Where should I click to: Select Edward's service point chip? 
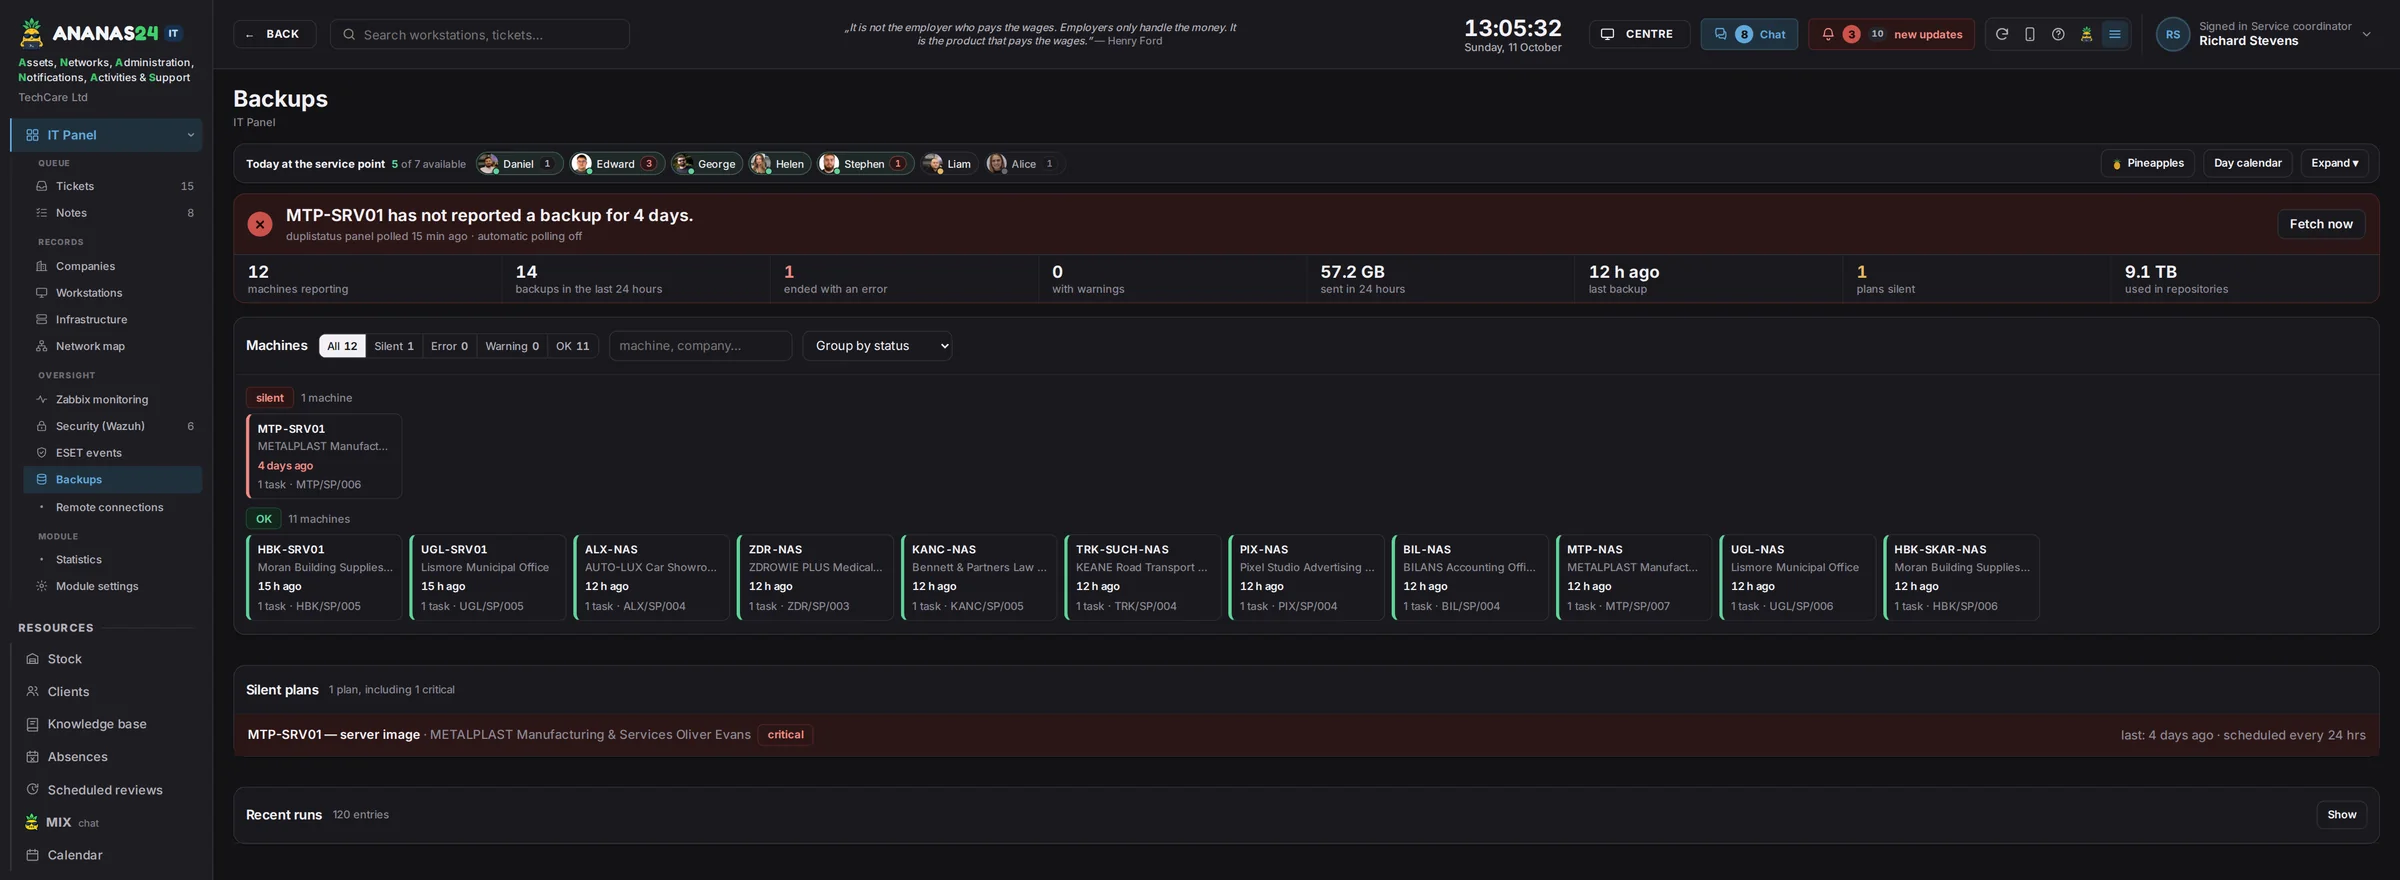617,164
